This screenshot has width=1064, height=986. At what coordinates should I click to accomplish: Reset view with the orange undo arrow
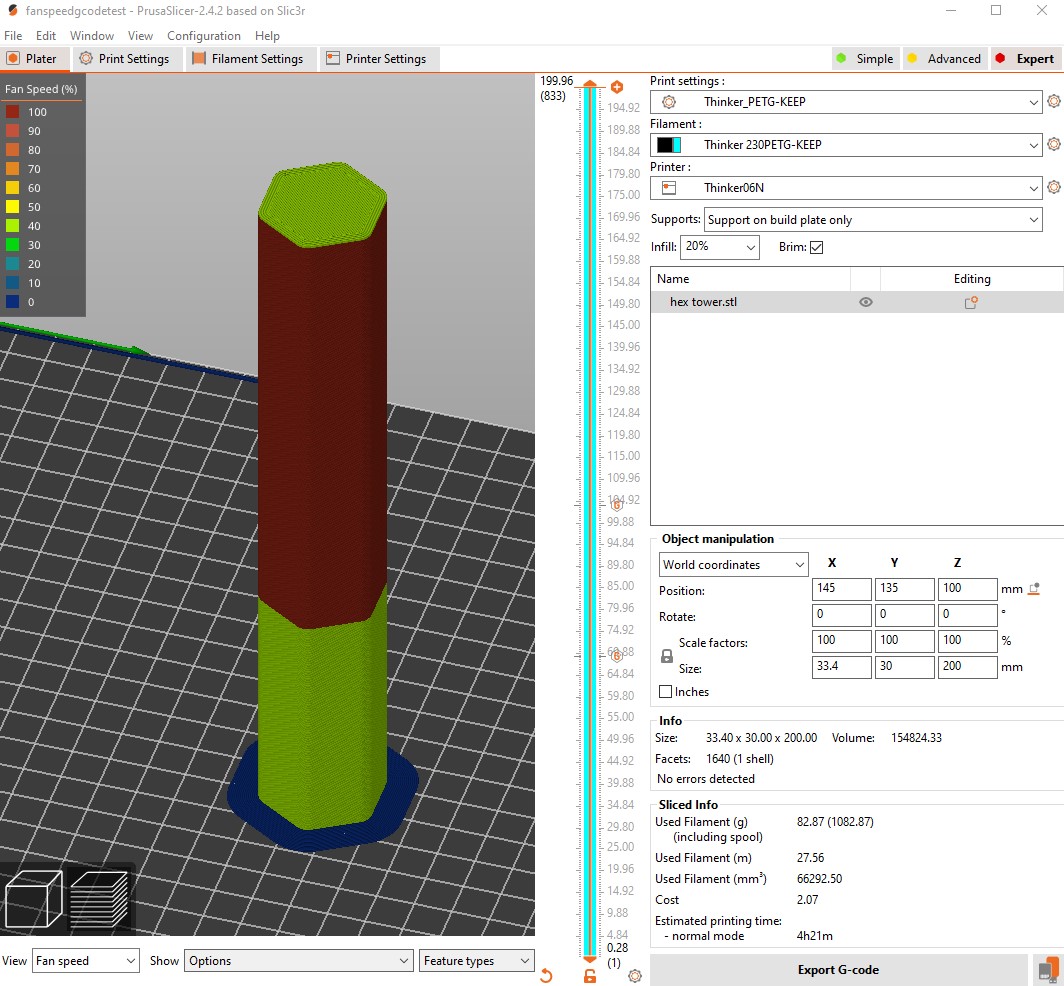pos(546,975)
